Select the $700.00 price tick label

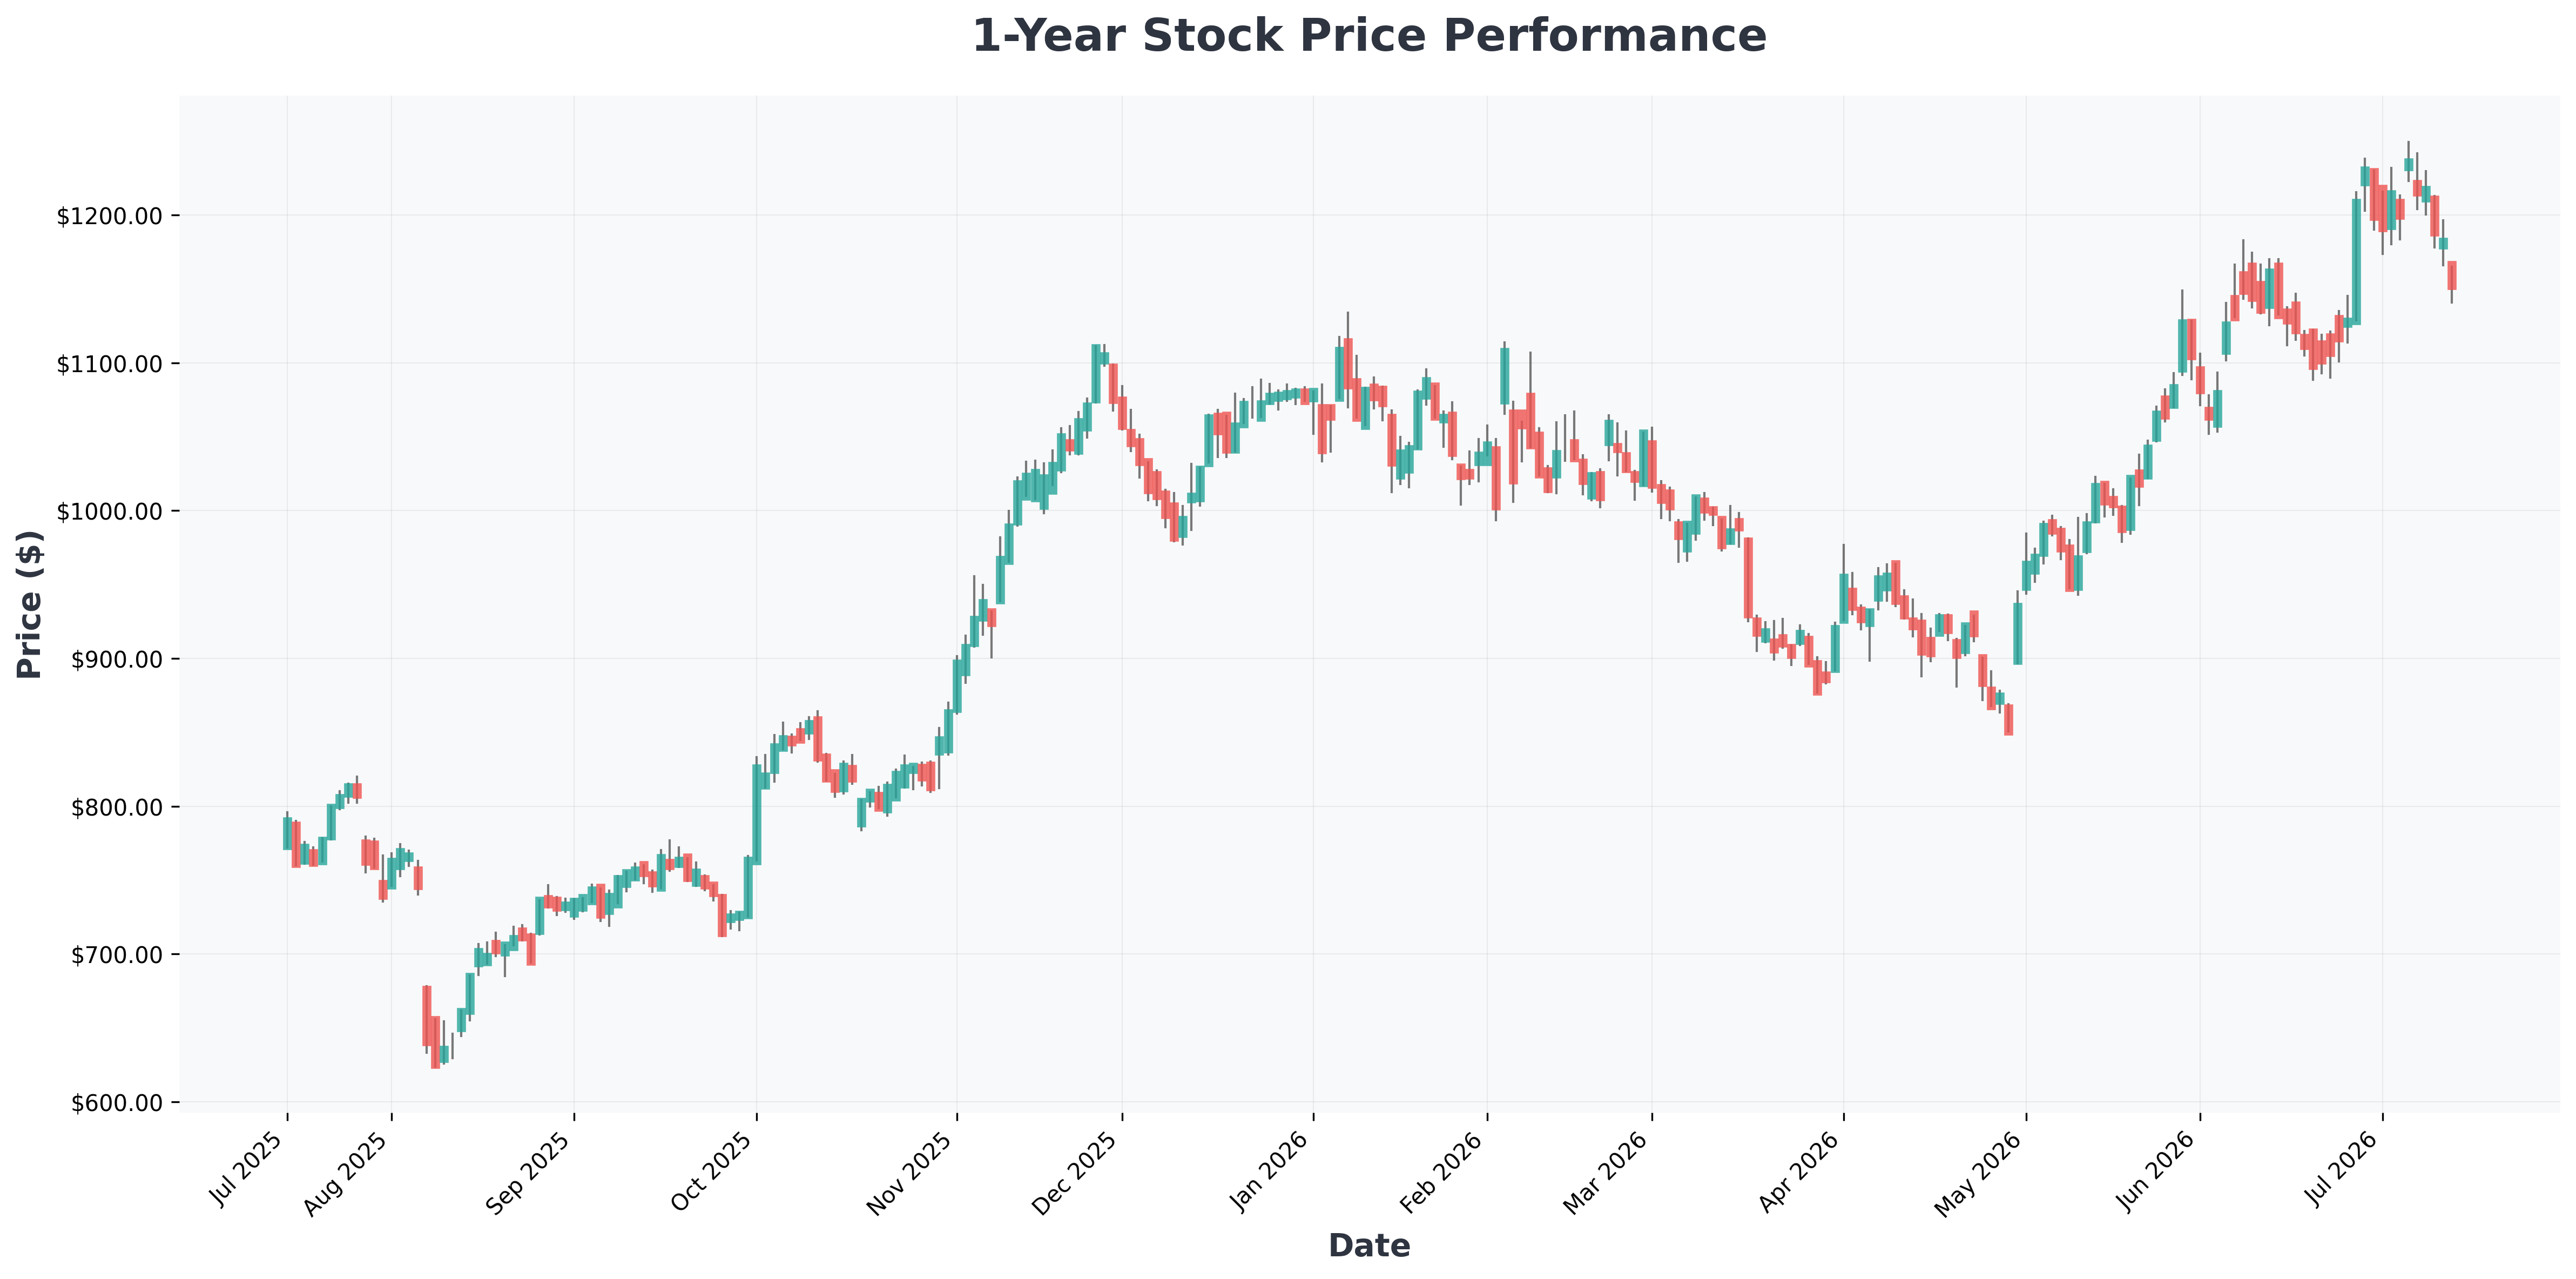click(x=118, y=955)
